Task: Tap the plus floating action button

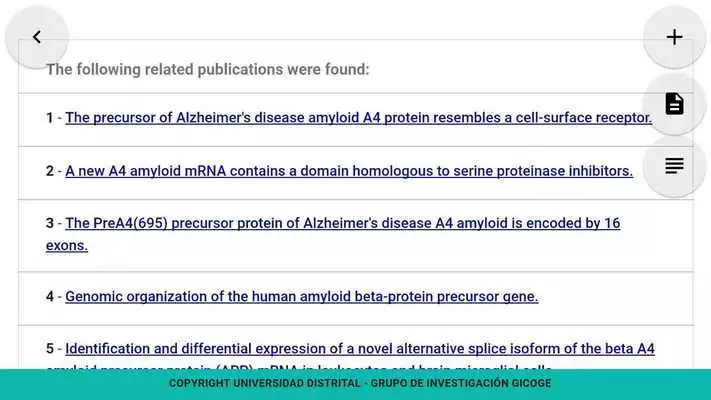Action: [674, 37]
